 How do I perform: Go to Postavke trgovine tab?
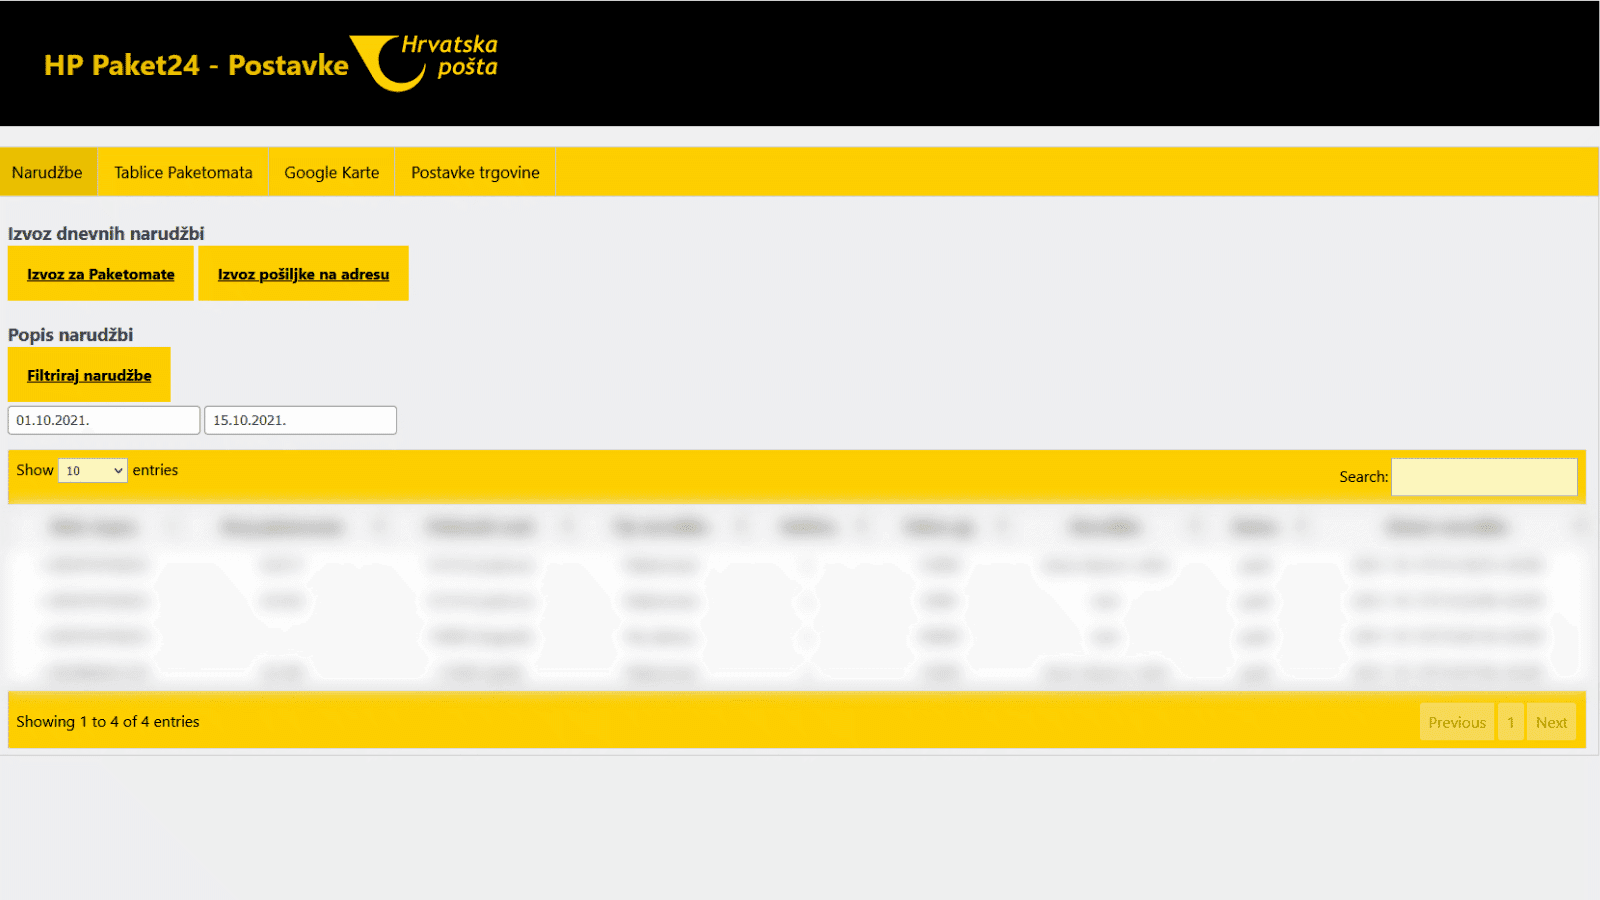475,172
